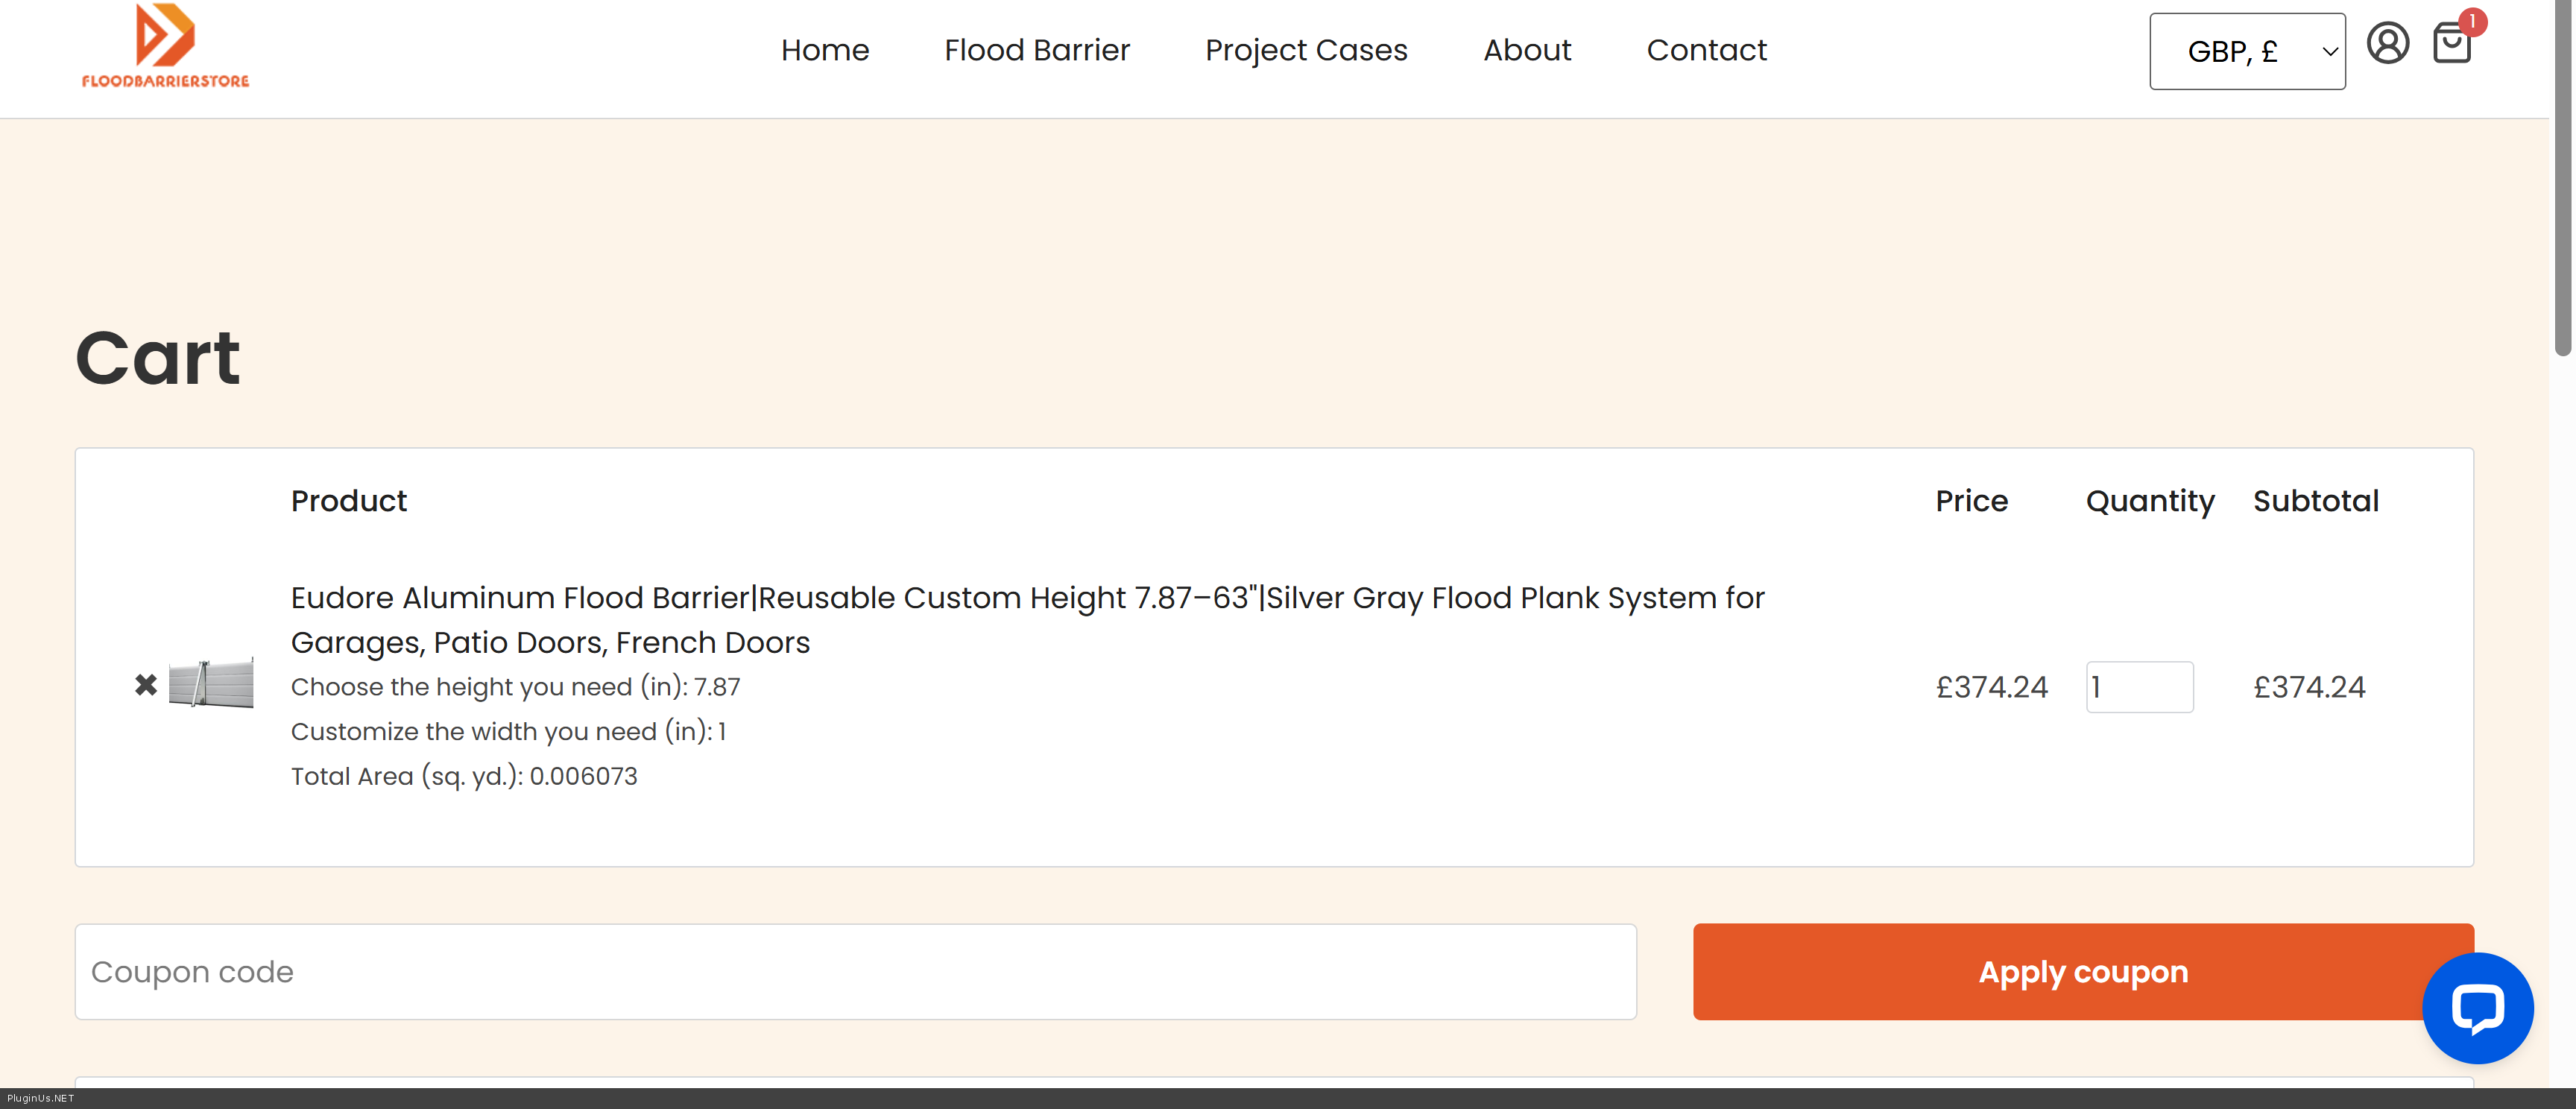The image size is (2576, 1109).
Task: Open the live chat bubble
Action: click(2477, 1007)
